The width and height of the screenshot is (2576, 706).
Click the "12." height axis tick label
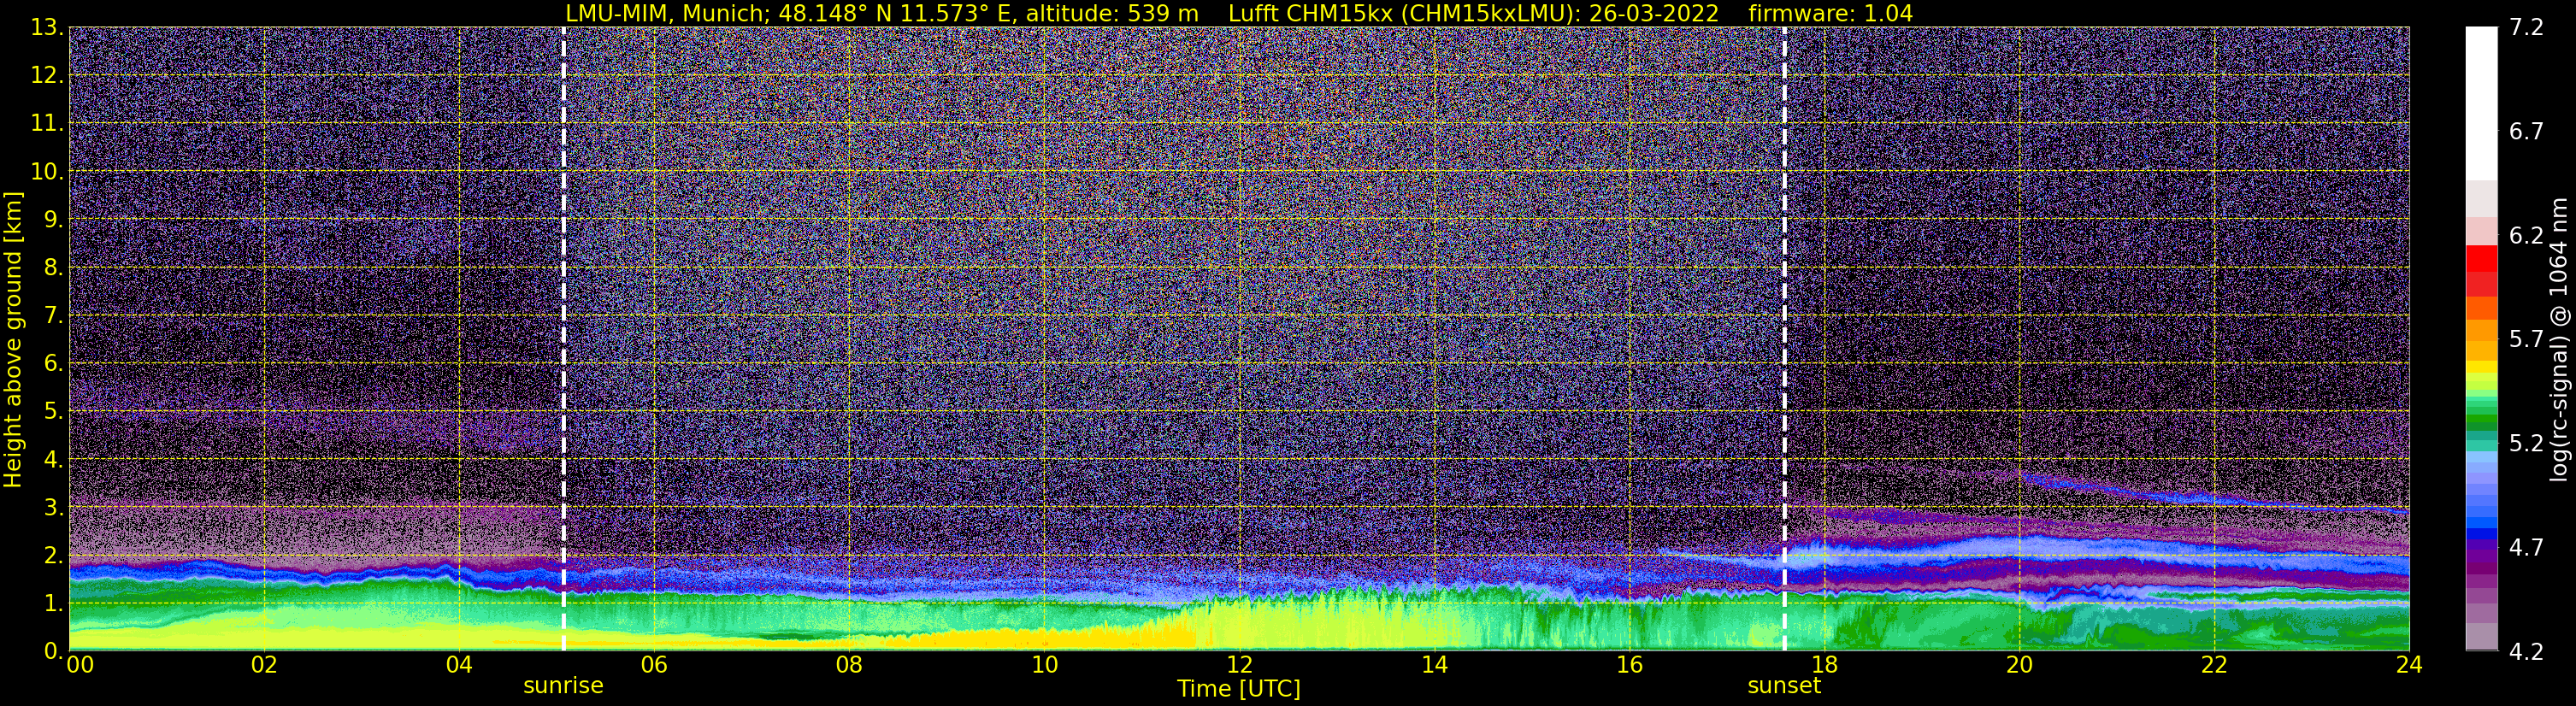click(x=47, y=76)
